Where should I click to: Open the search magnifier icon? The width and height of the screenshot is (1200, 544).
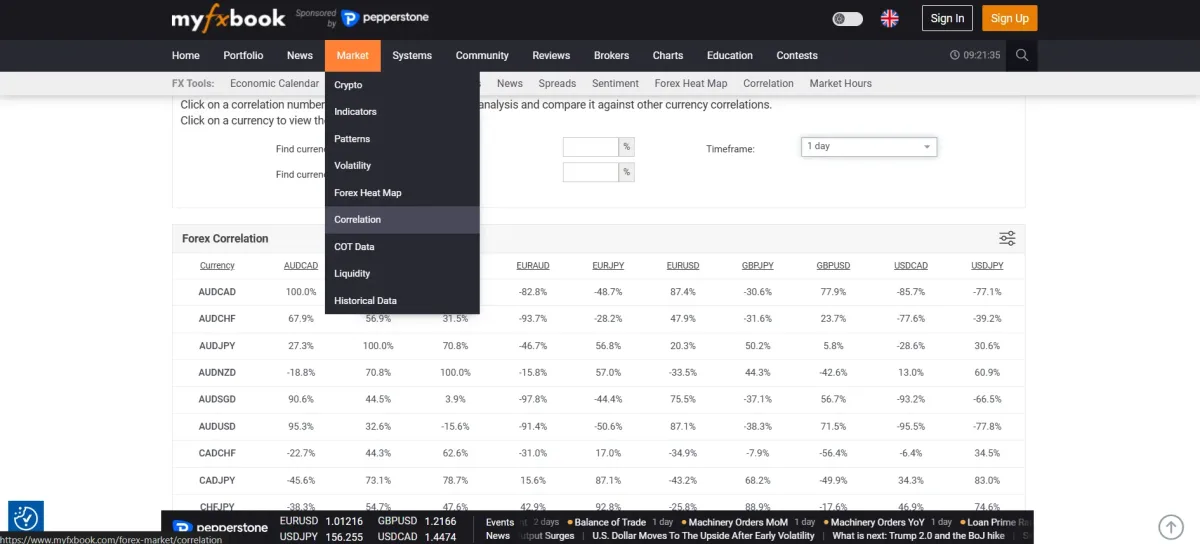coord(1021,55)
